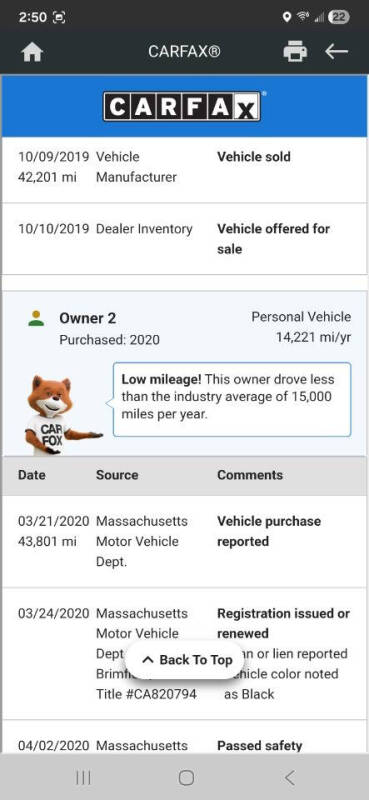Tap the printer icon to print report
The height and width of the screenshot is (800, 369).
pos(296,52)
